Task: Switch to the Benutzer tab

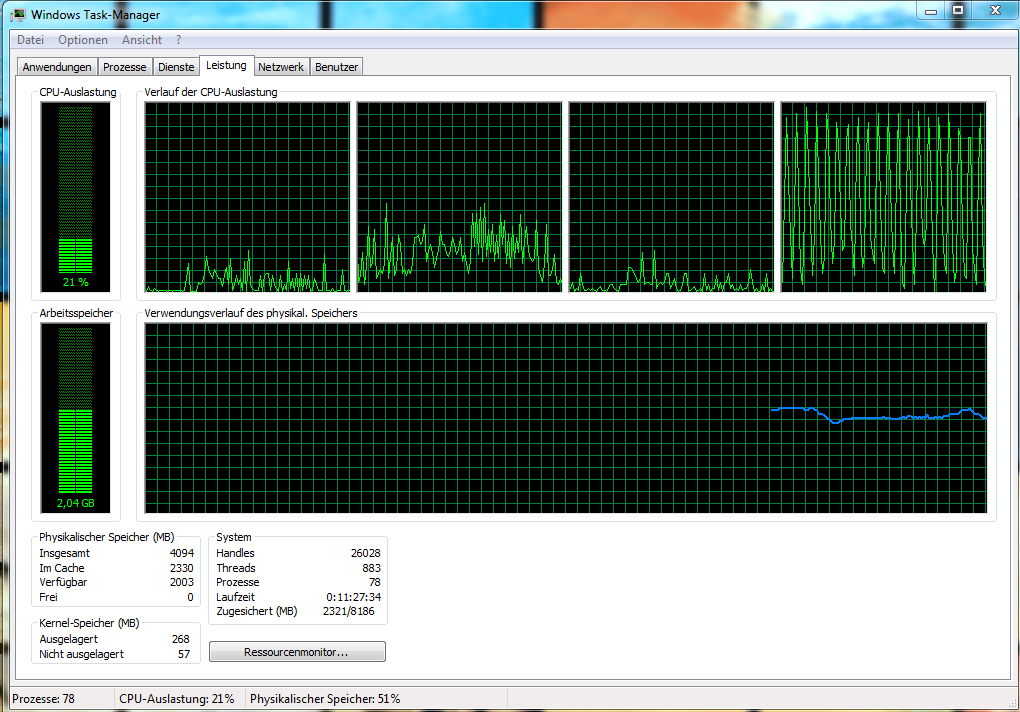Action: [336, 67]
